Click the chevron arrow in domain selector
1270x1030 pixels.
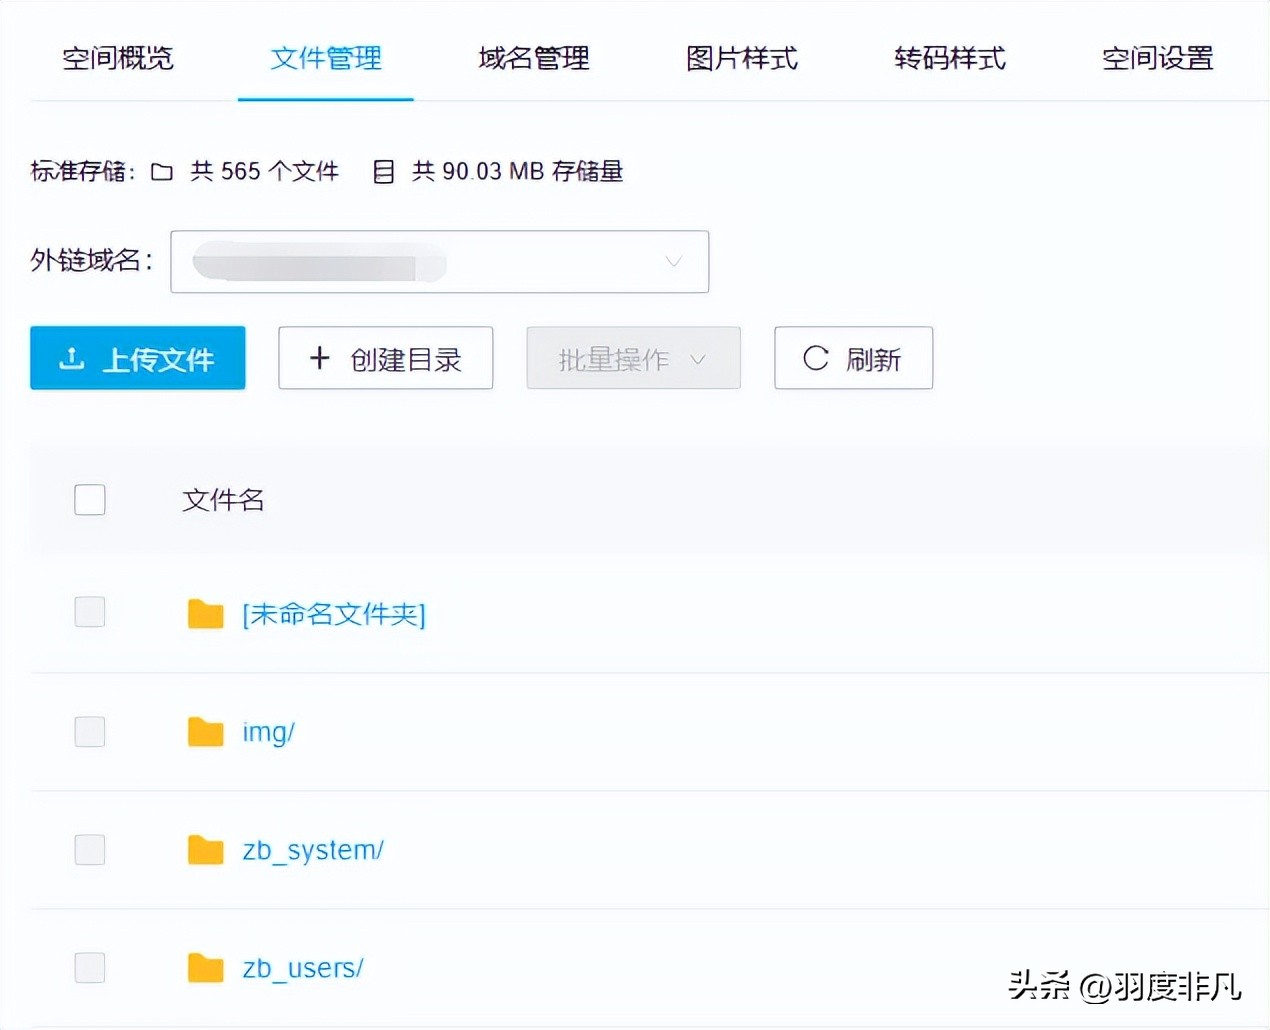tap(672, 261)
